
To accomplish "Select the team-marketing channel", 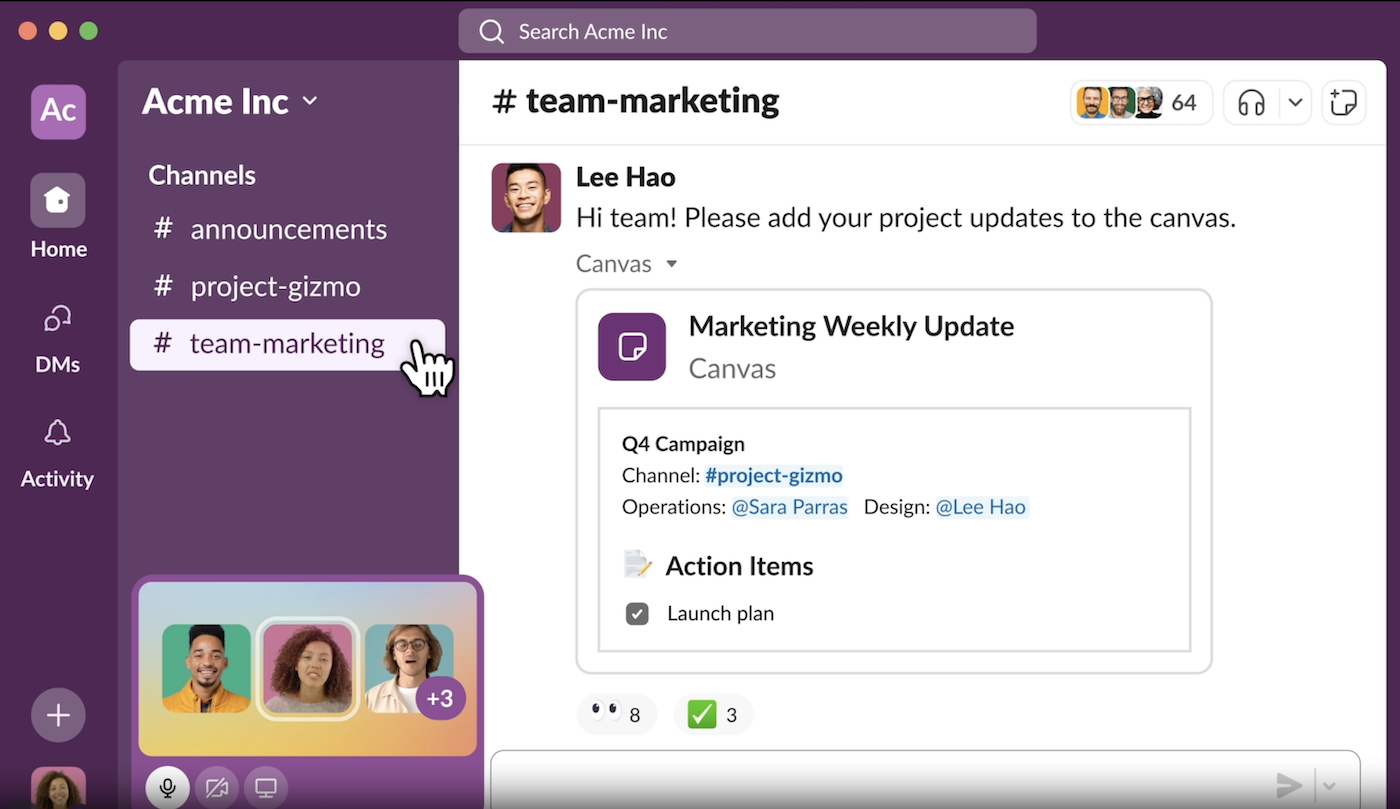I will (x=287, y=344).
